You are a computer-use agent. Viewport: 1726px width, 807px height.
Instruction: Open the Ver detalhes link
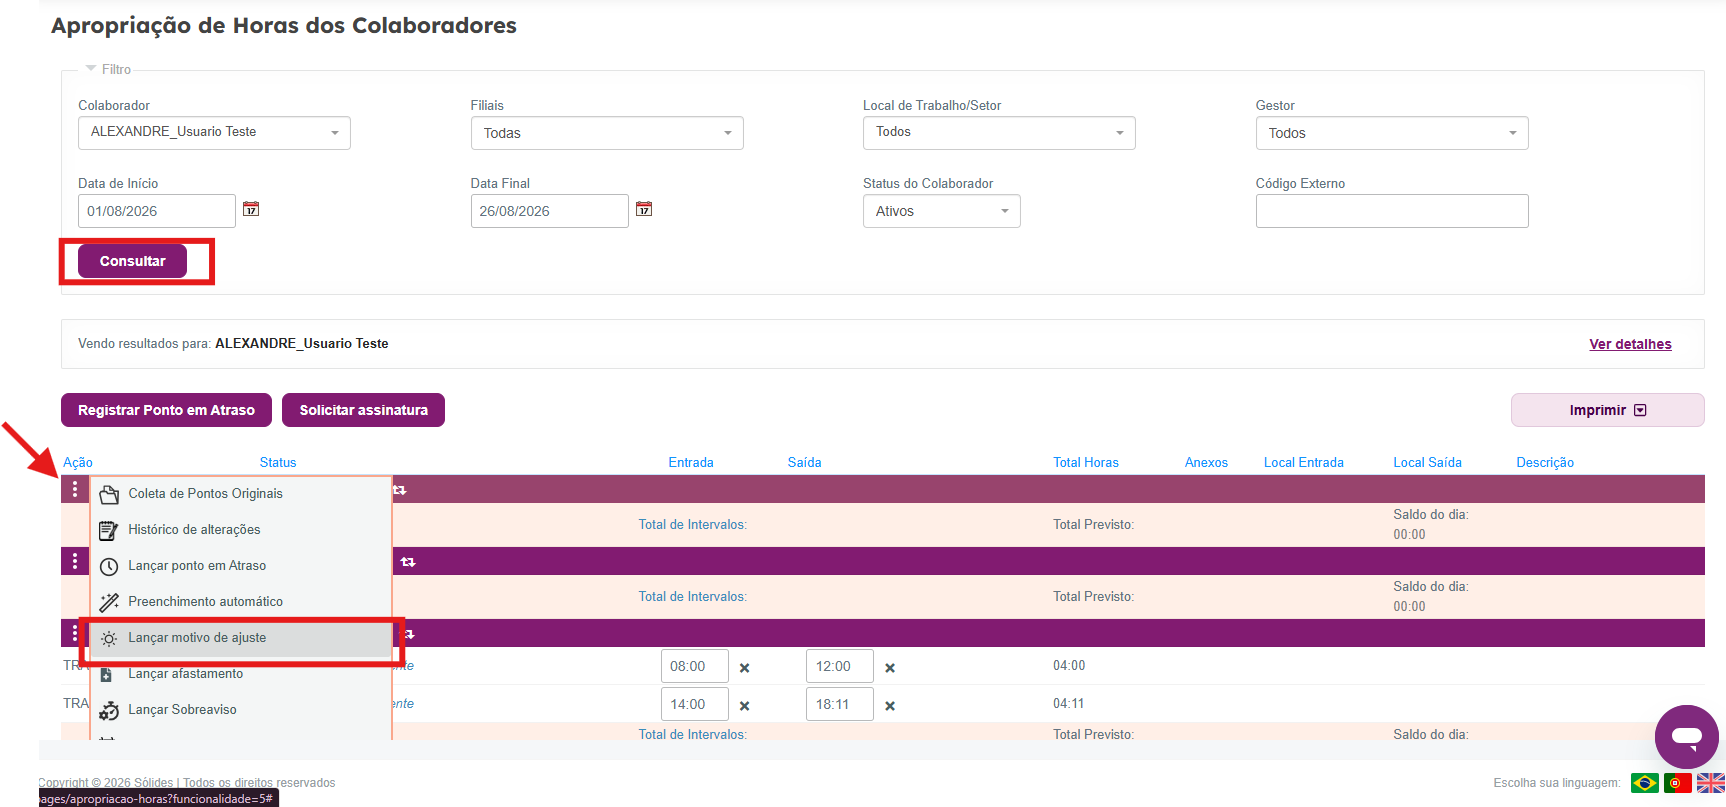click(x=1630, y=344)
